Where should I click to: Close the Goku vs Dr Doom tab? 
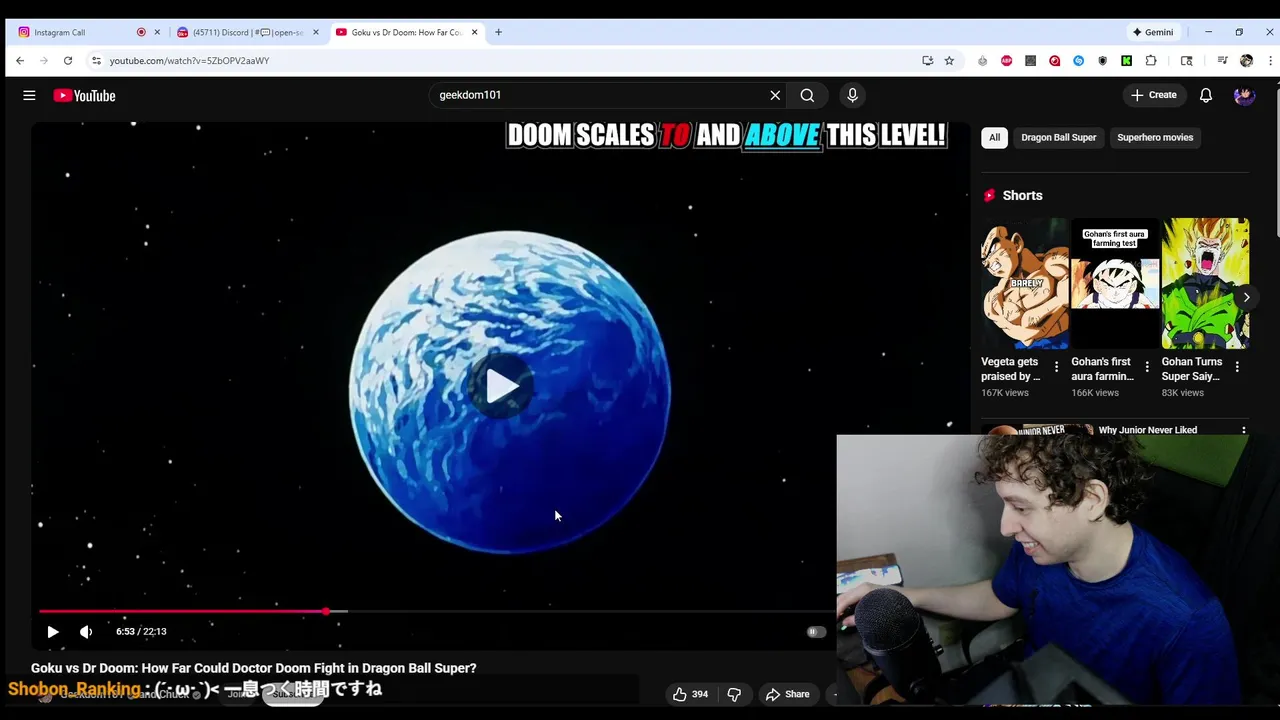click(x=474, y=32)
